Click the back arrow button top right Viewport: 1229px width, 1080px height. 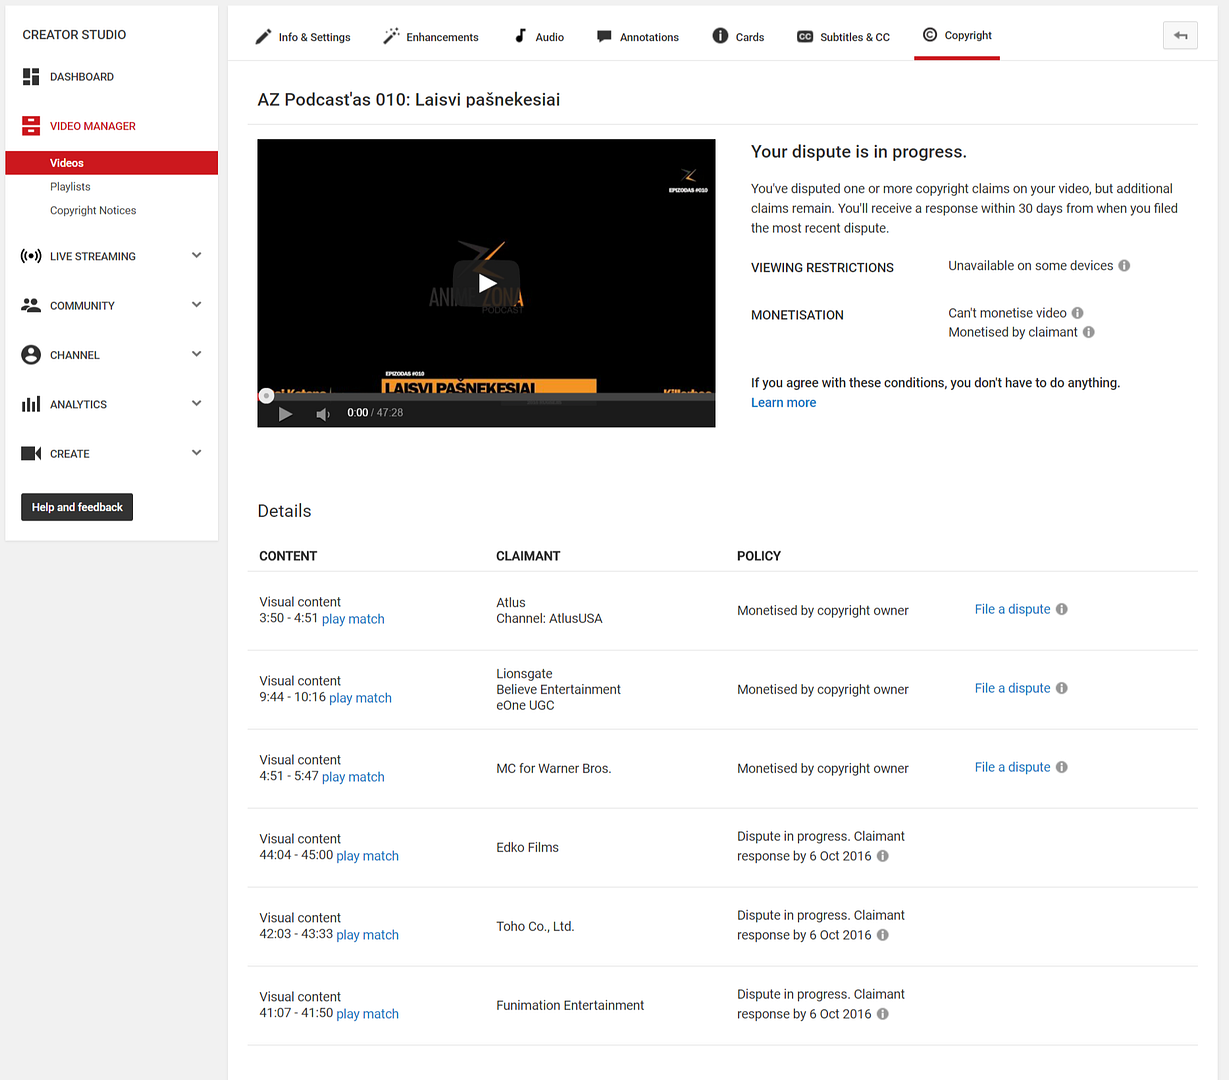coord(1180,35)
